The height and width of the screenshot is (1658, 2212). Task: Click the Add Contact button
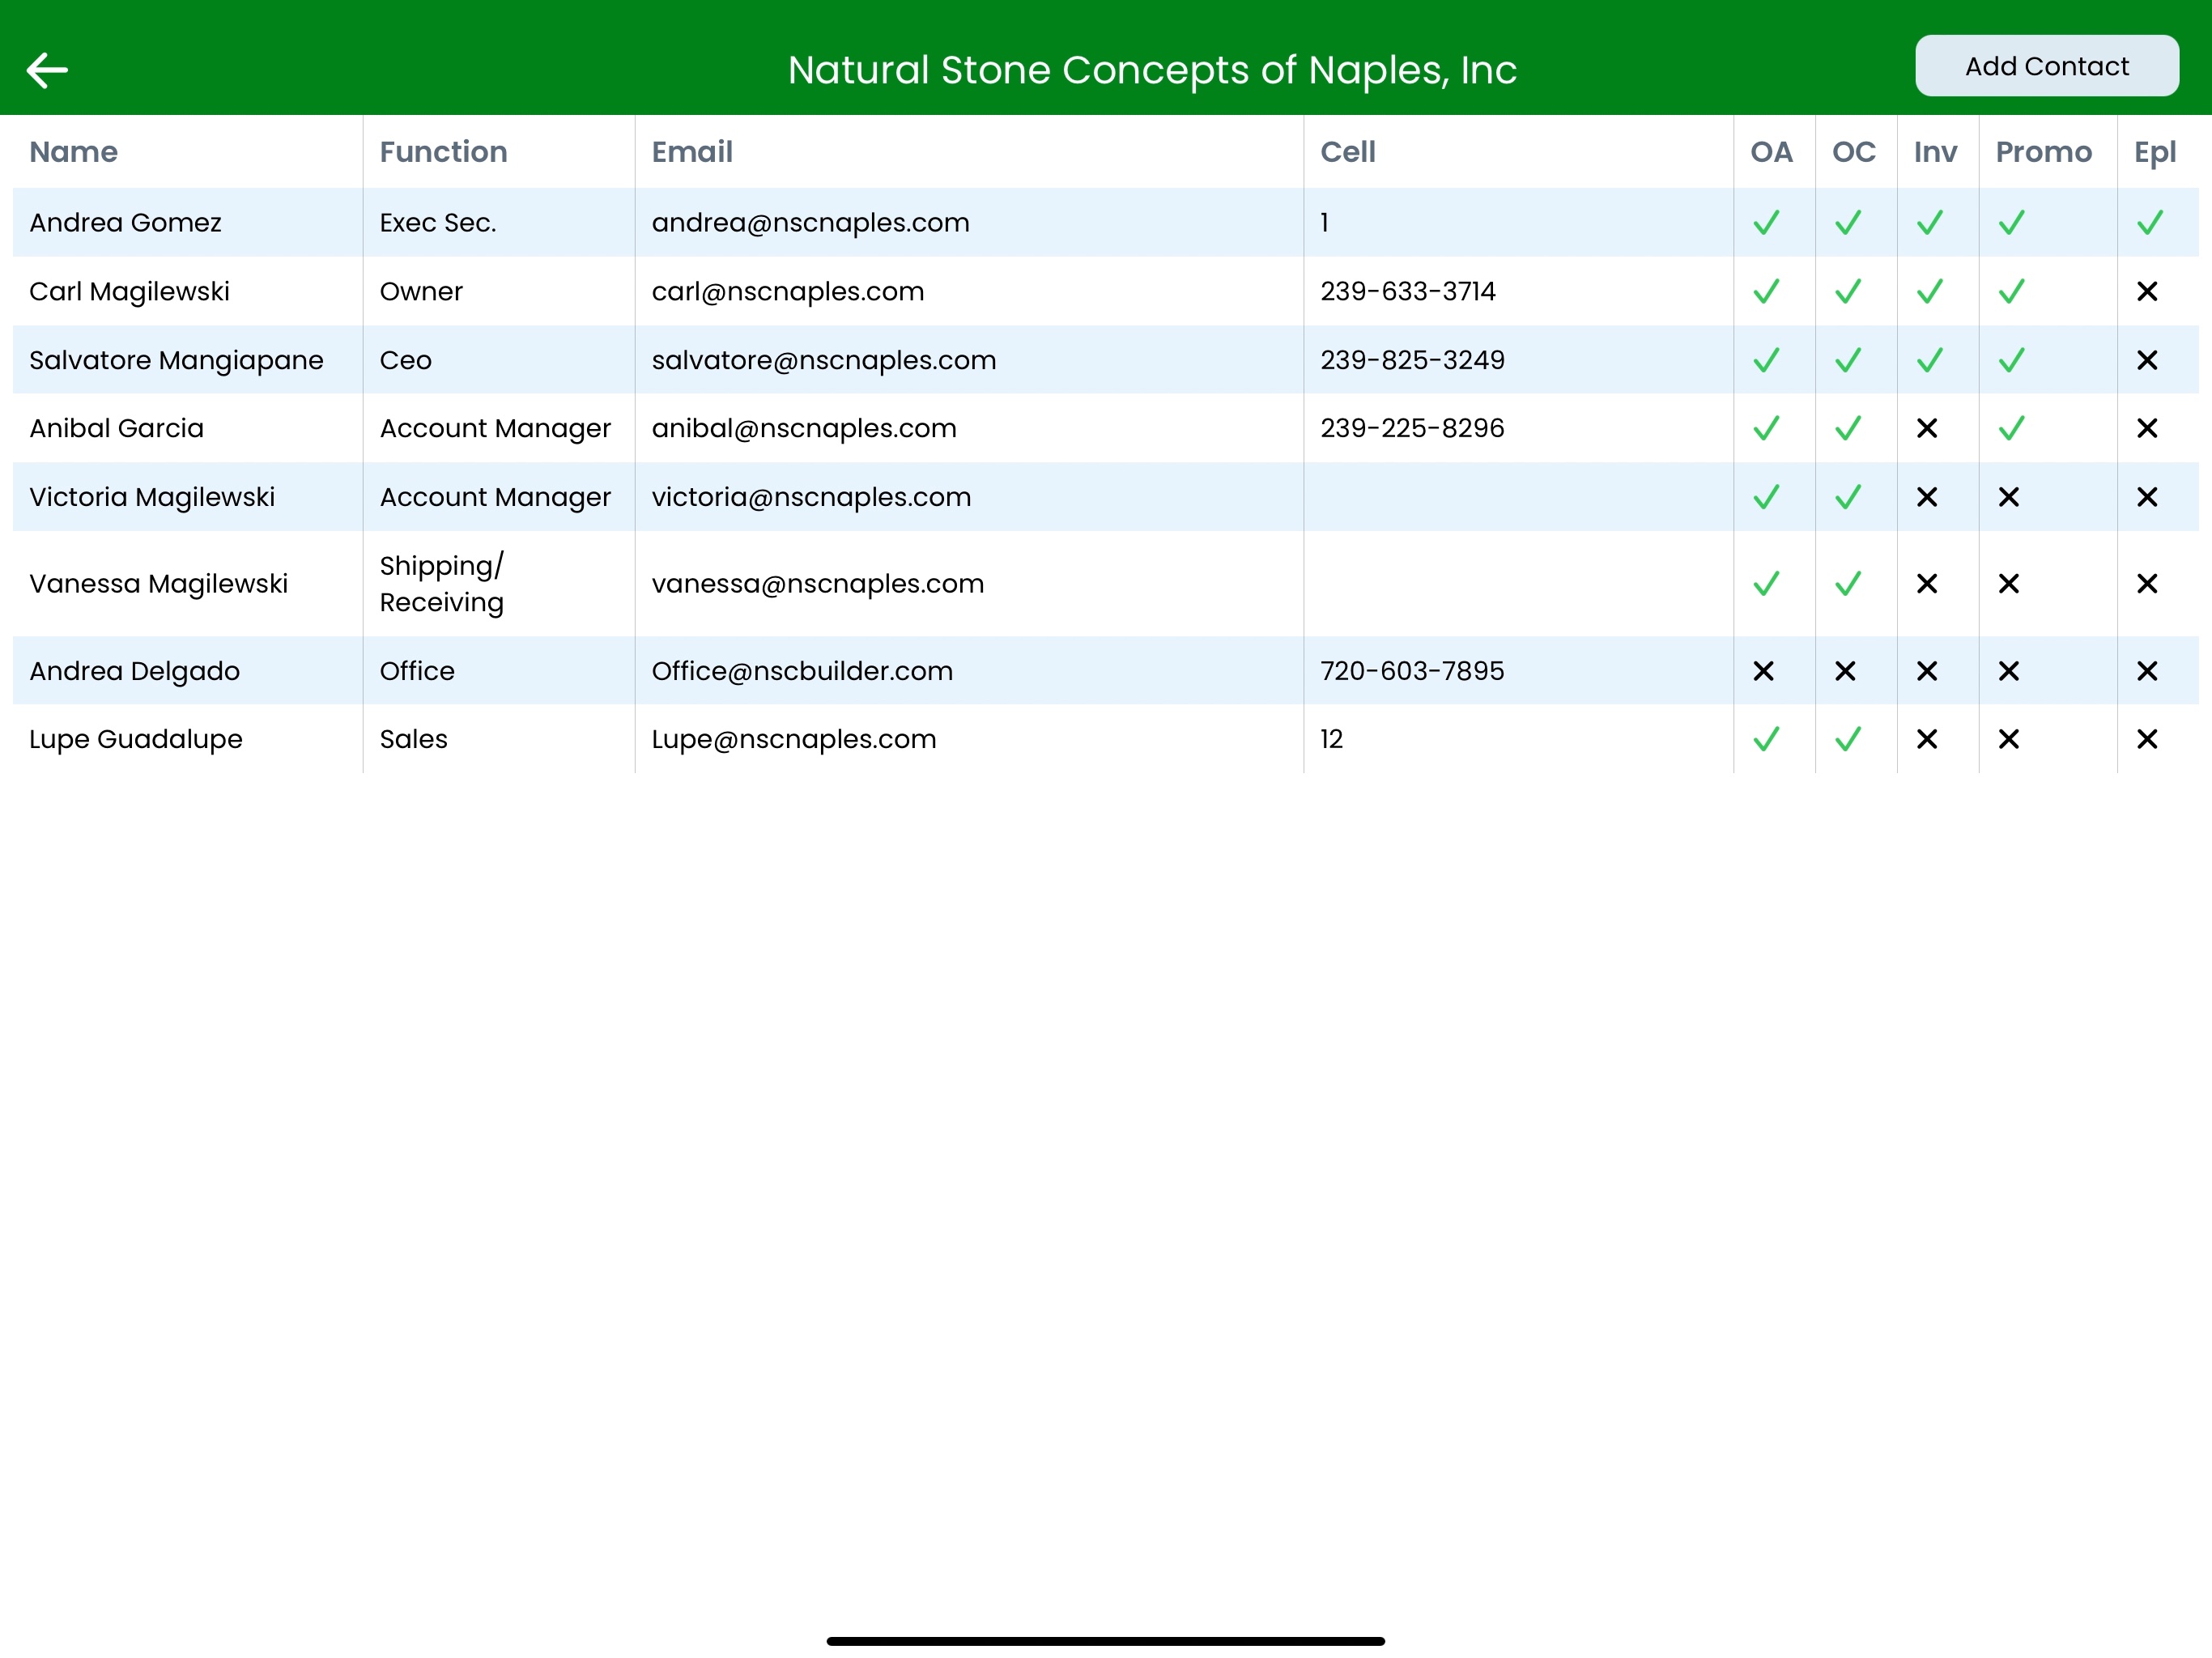pos(2046,66)
